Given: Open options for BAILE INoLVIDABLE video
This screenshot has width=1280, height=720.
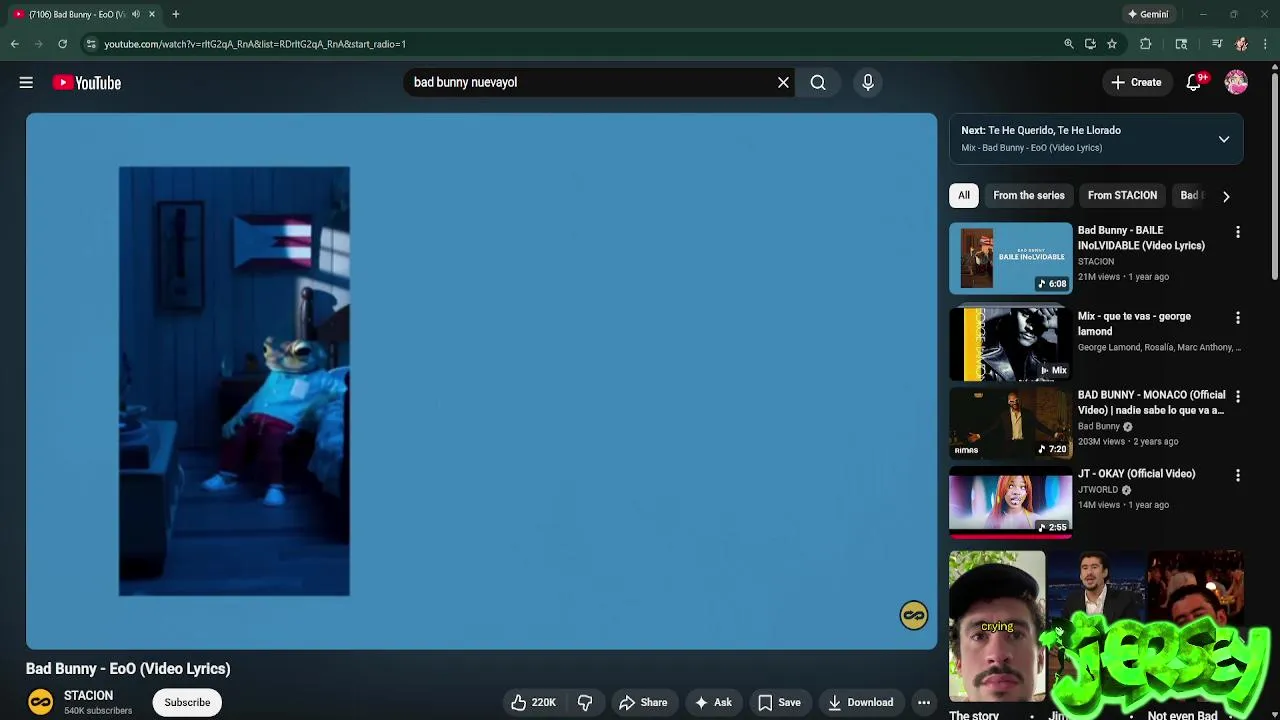Looking at the screenshot, I should pyautogui.click(x=1238, y=232).
